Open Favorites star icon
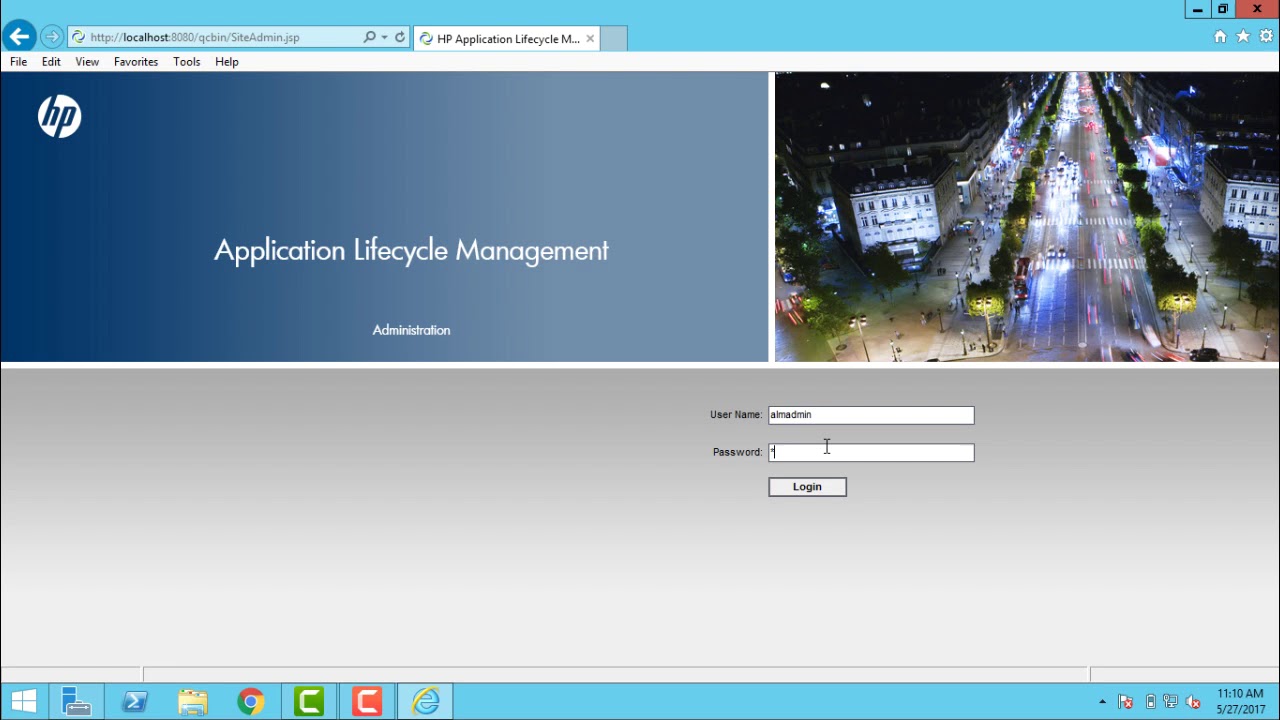The image size is (1280, 720). (x=1243, y=37)
